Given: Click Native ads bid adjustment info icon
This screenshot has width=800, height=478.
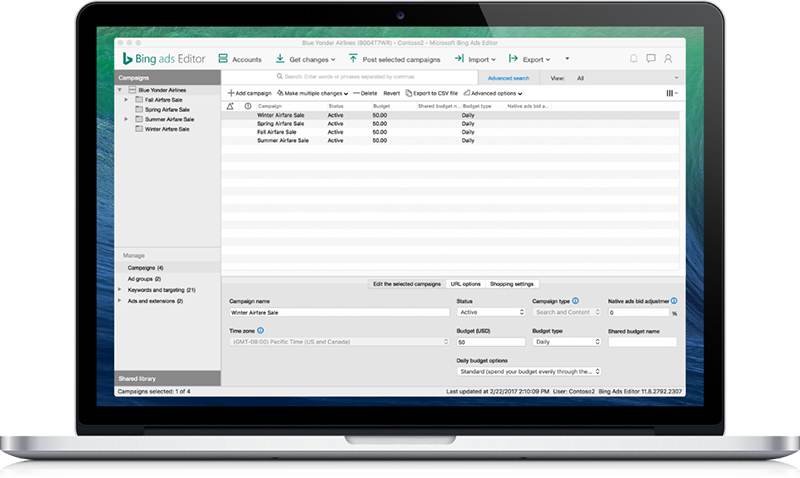Looking at the screenshot, I should (674, 301).
